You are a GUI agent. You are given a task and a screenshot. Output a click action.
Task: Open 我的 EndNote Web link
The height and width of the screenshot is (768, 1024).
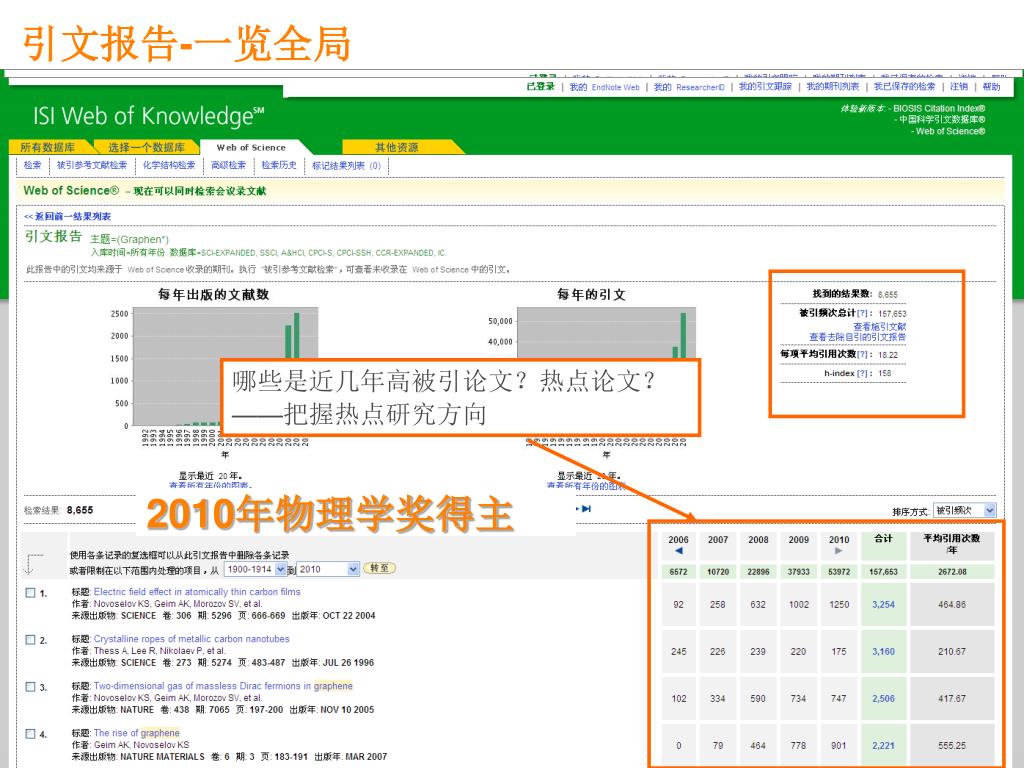[x=604, y=87]
